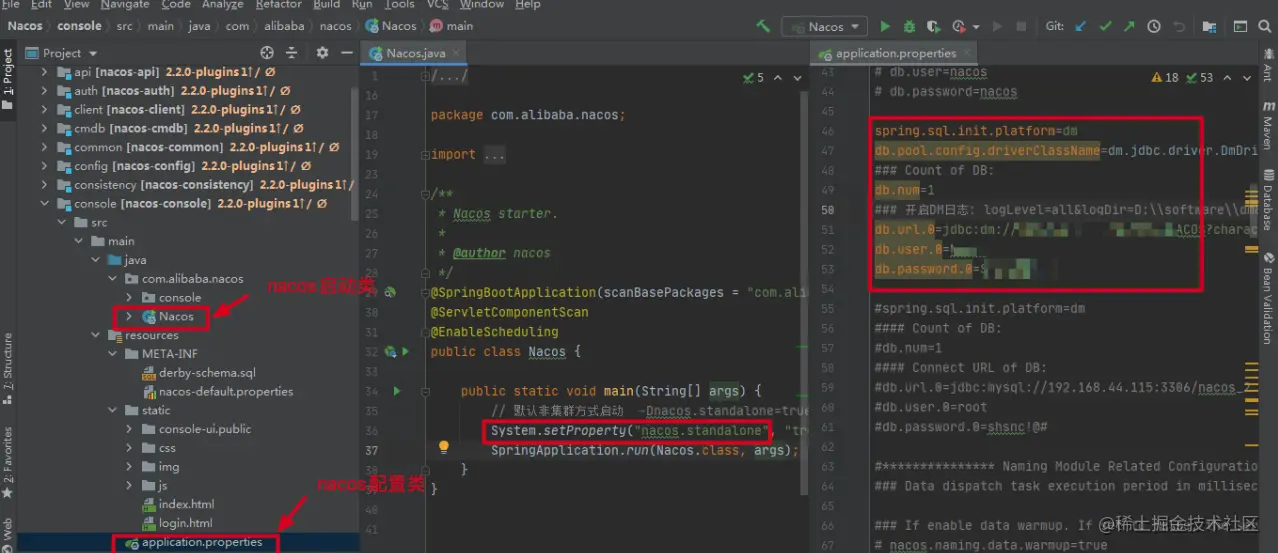The height and width of the screenshot is (553, 1278).
Task: Click the 'src' breadcrumb segment
Action: click(125, 26)
